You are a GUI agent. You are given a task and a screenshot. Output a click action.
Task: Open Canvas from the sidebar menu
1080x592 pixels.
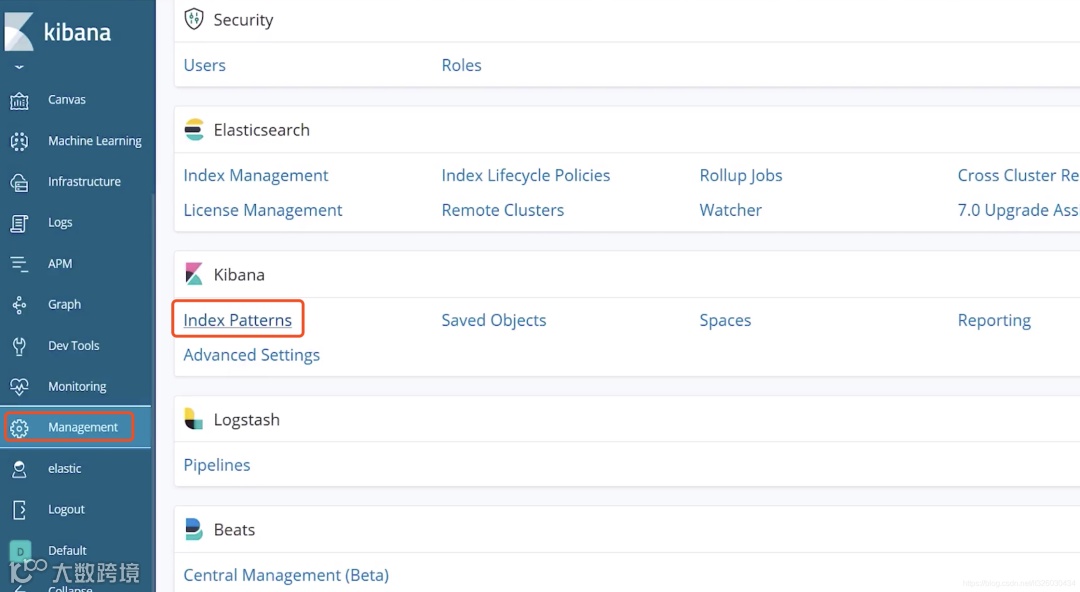tap(67, 100)
